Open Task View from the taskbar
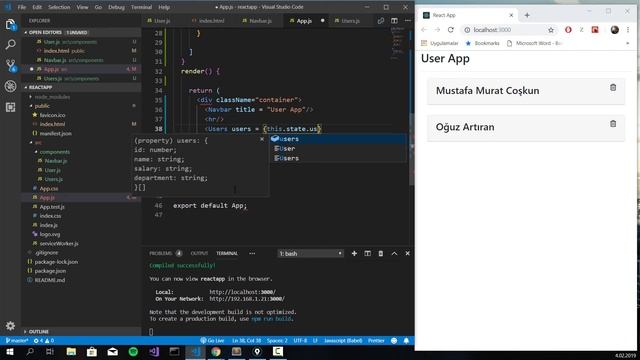Screen dimensions: 640x360 pos(50,351)
